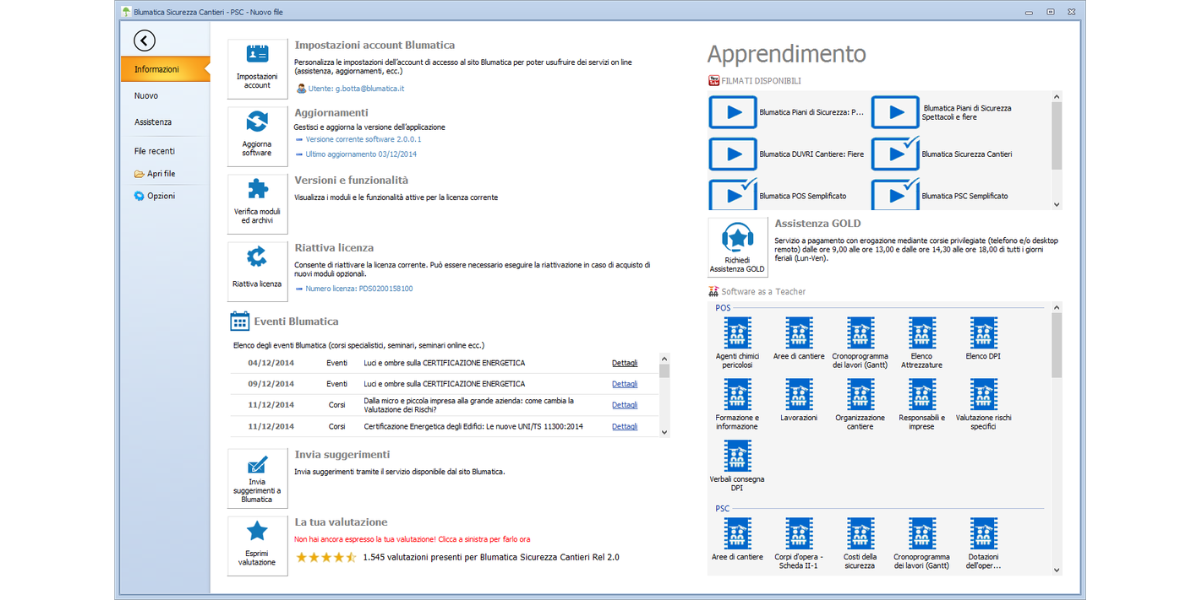The height and width of the screenshot is (600, 1200).
Task: Play Blumatica DUVRI Cantiere: Fiere video
Action: pyautogui.click(x=734, y=154)
